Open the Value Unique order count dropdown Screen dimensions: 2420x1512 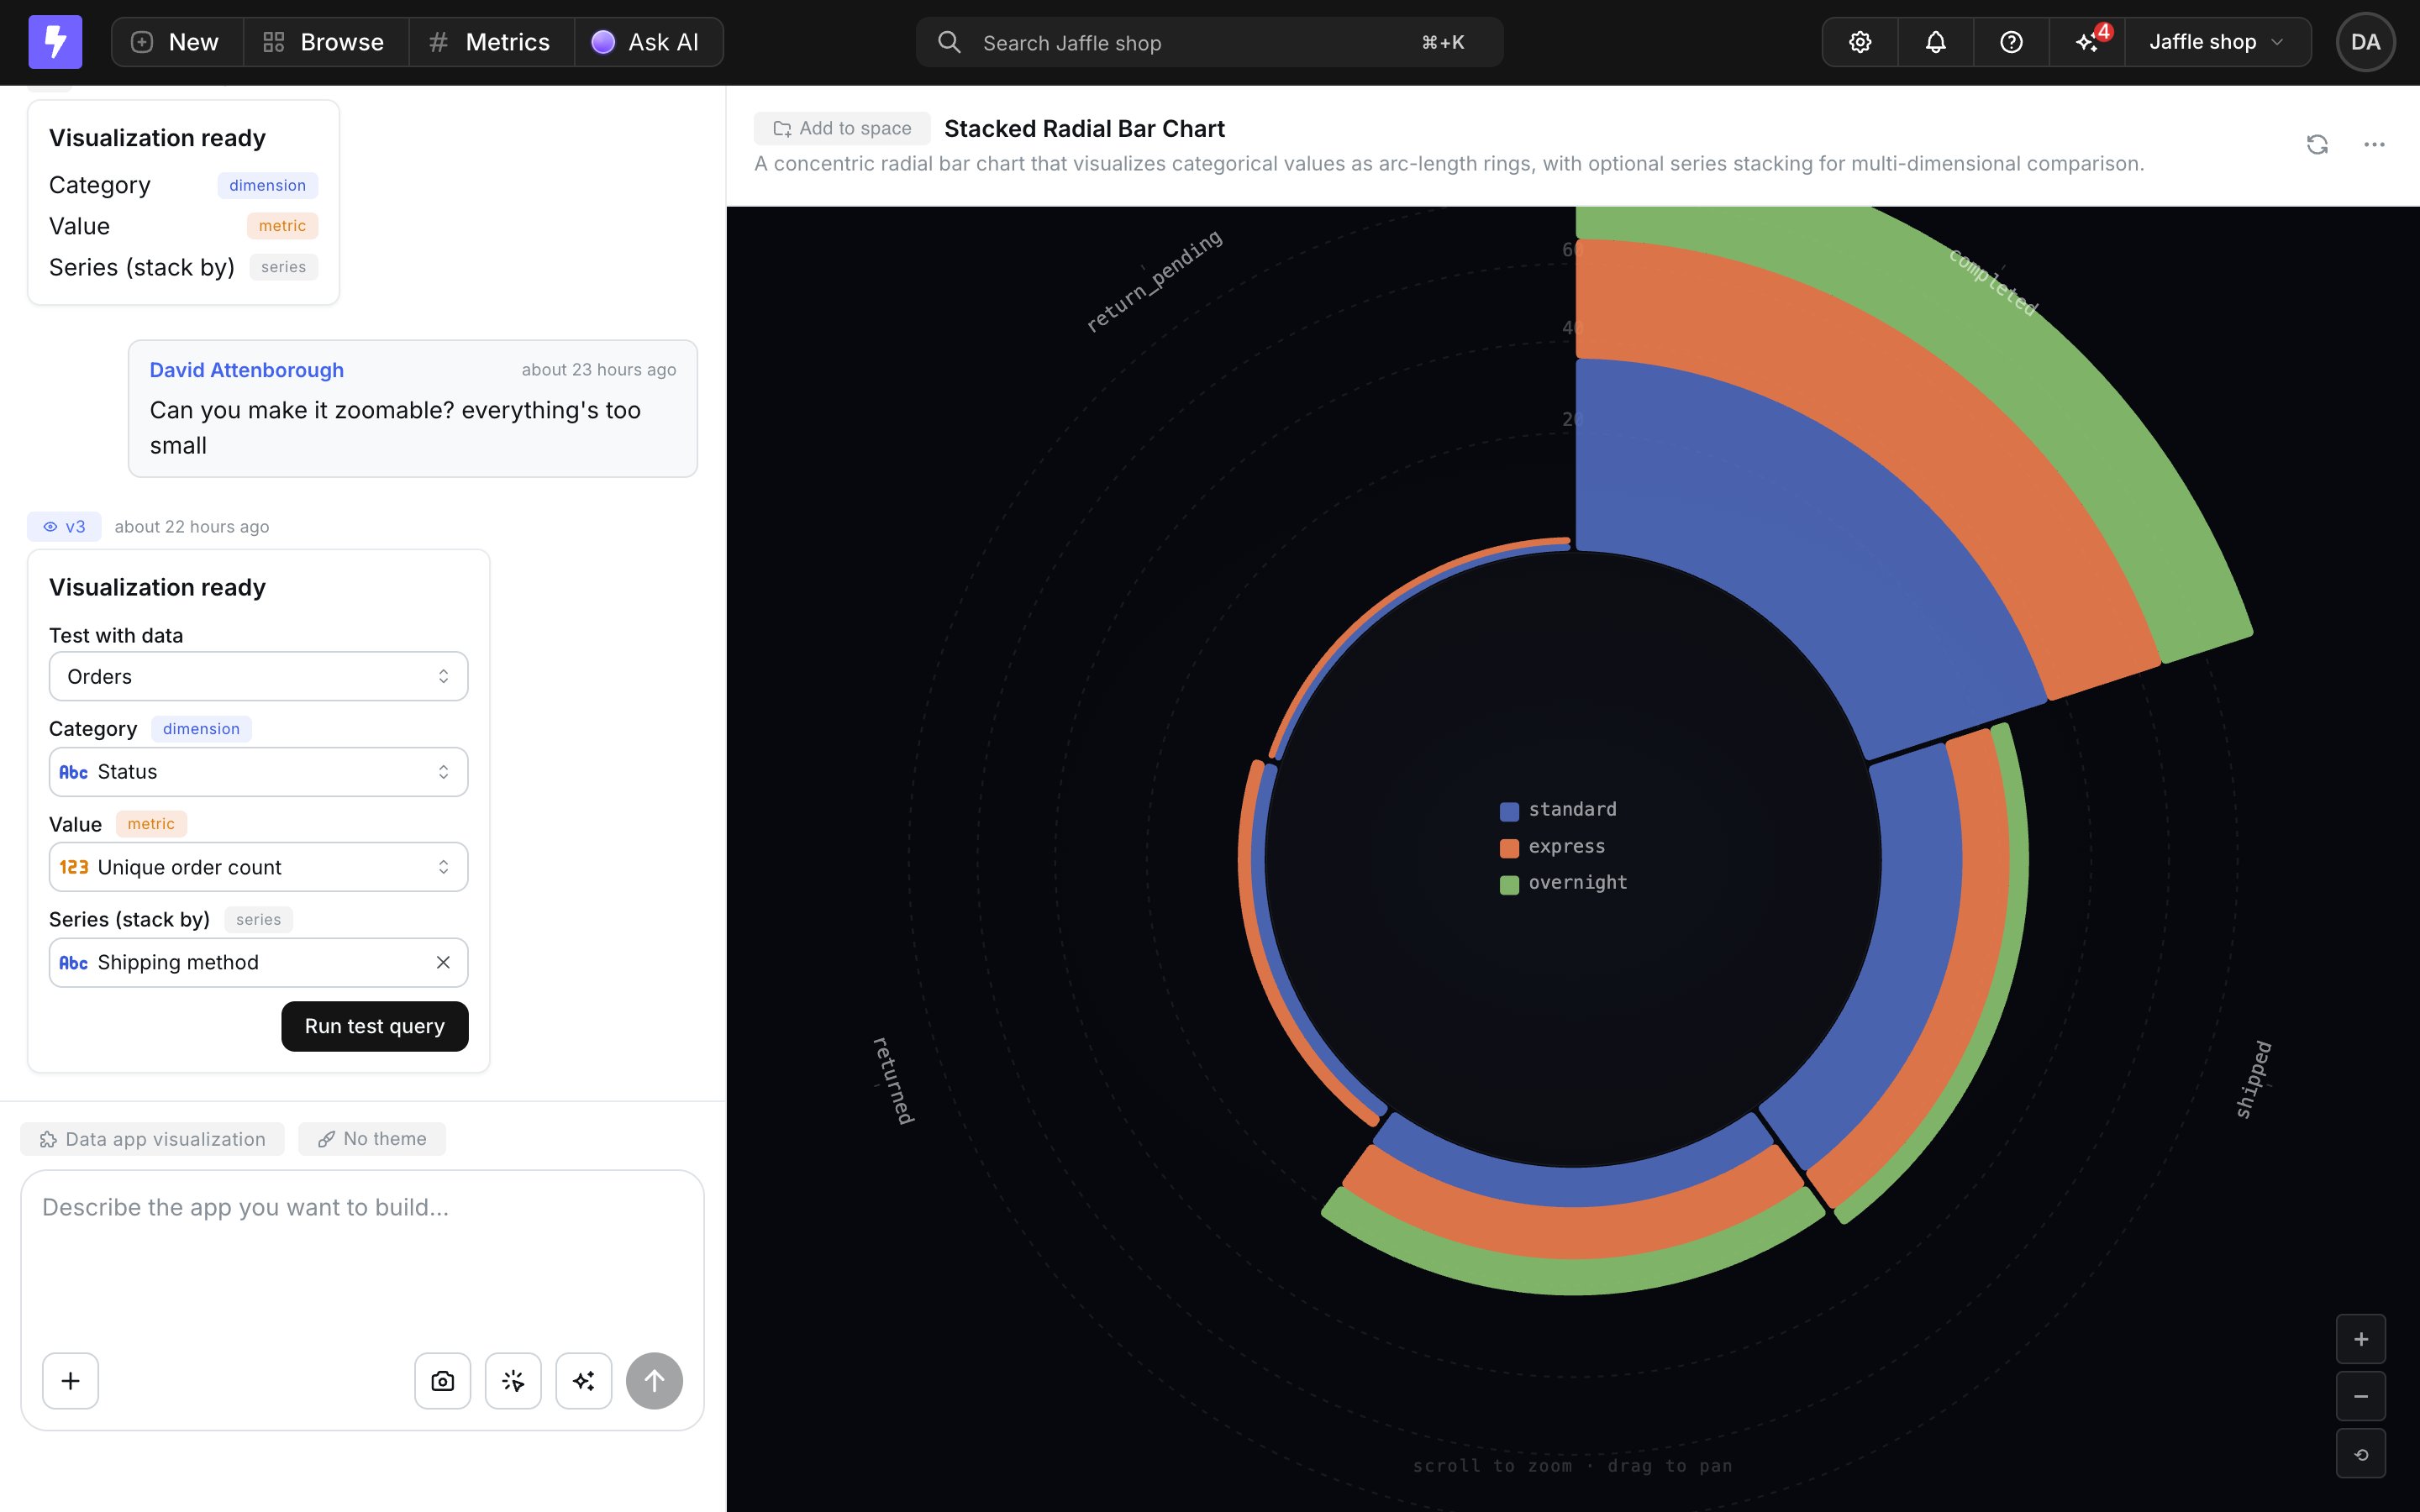coord(258,867)
